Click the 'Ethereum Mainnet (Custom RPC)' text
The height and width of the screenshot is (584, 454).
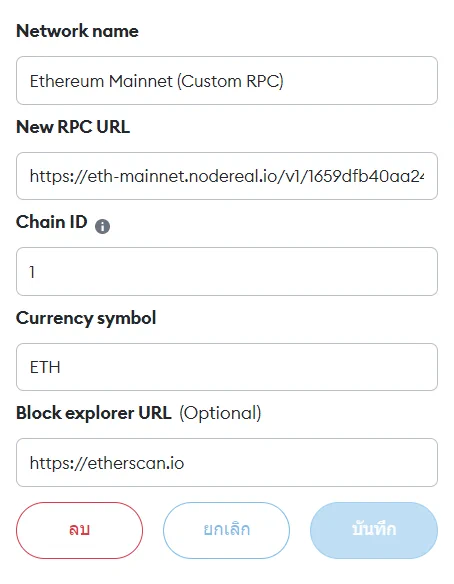[157, 81]
